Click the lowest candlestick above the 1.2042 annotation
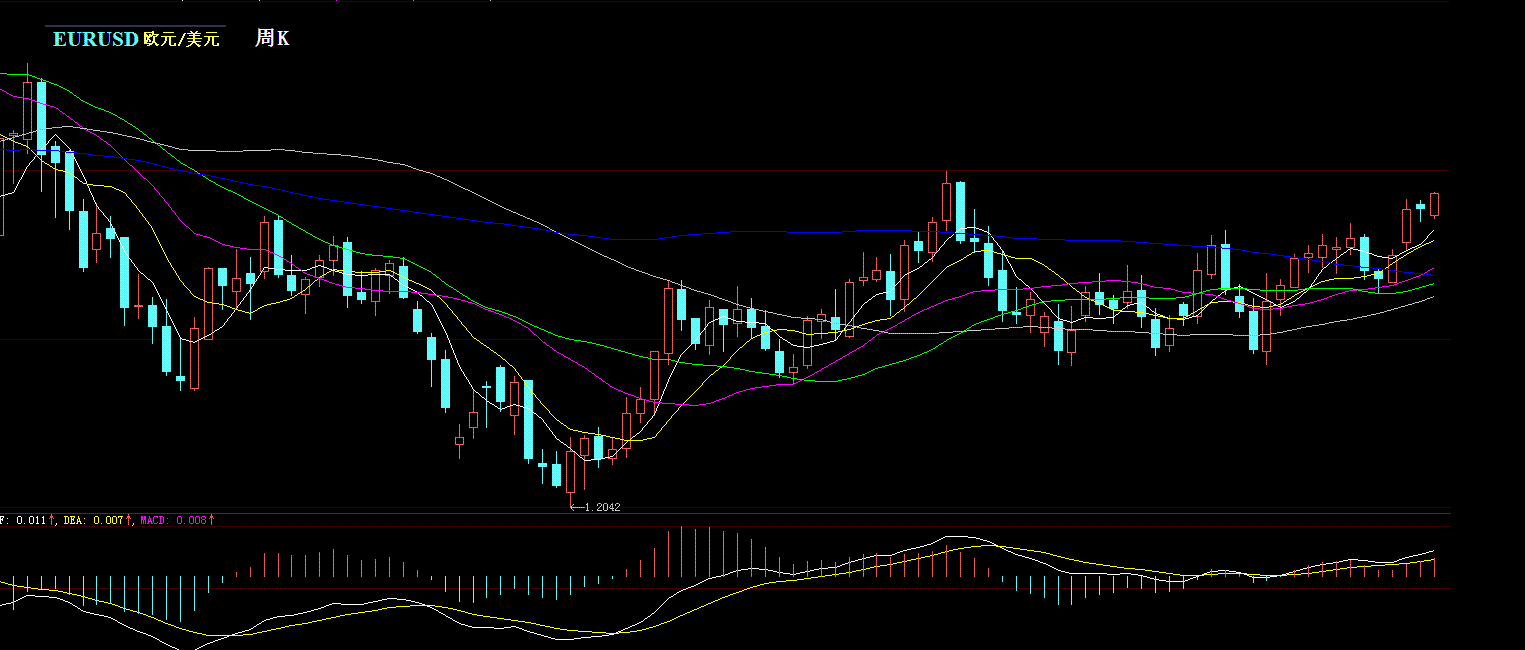 570,470
